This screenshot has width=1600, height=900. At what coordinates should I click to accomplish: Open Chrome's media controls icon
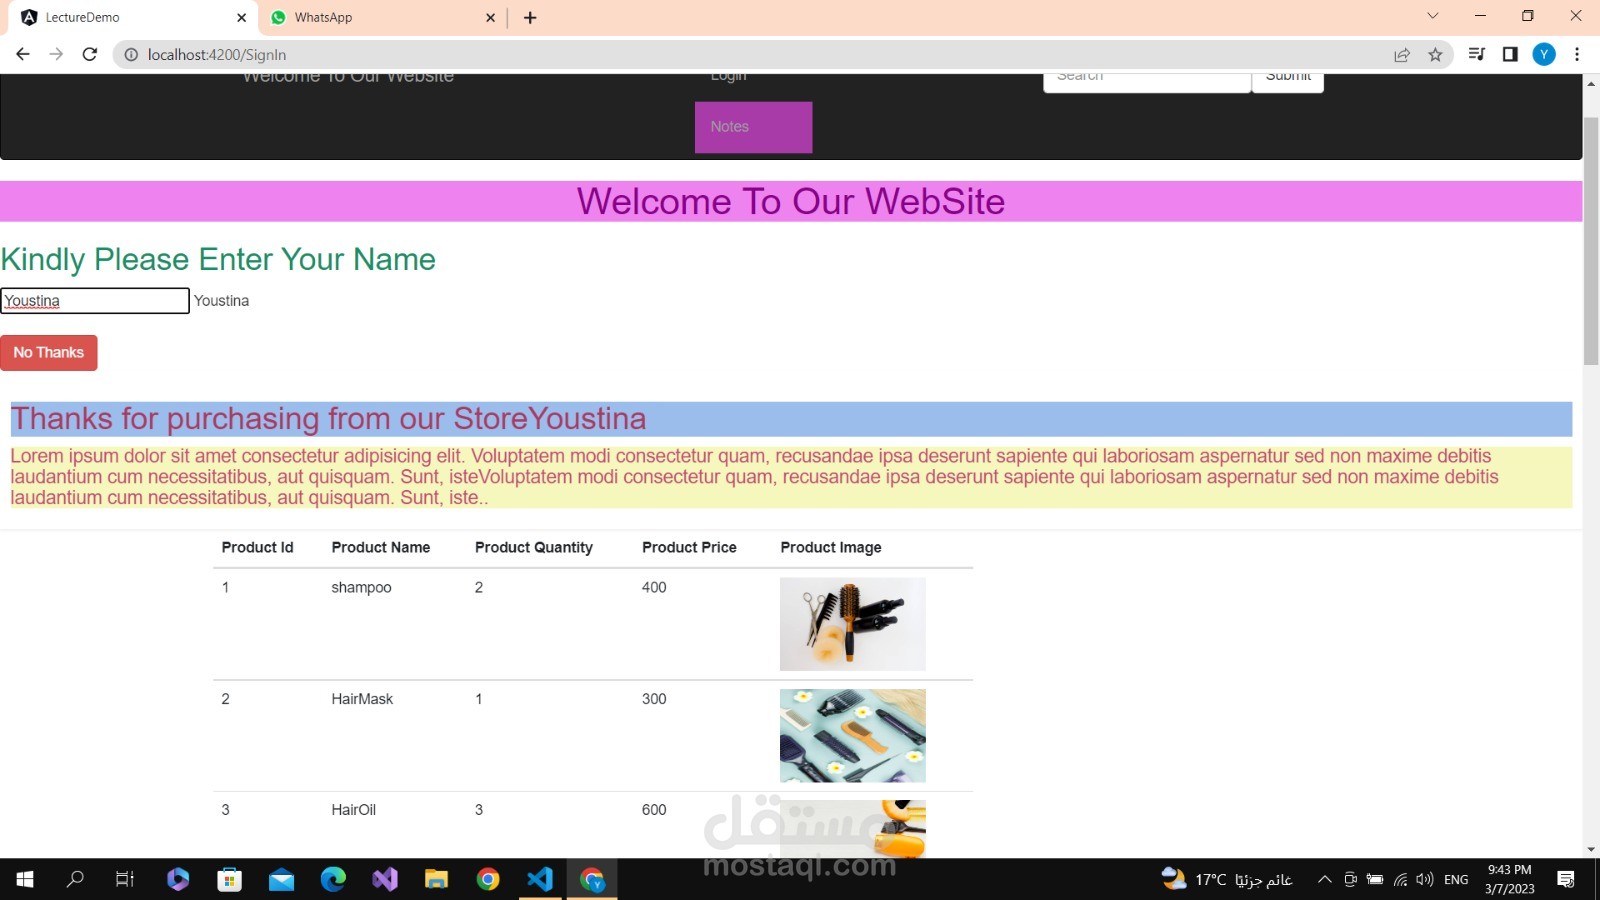(1476, 54)
